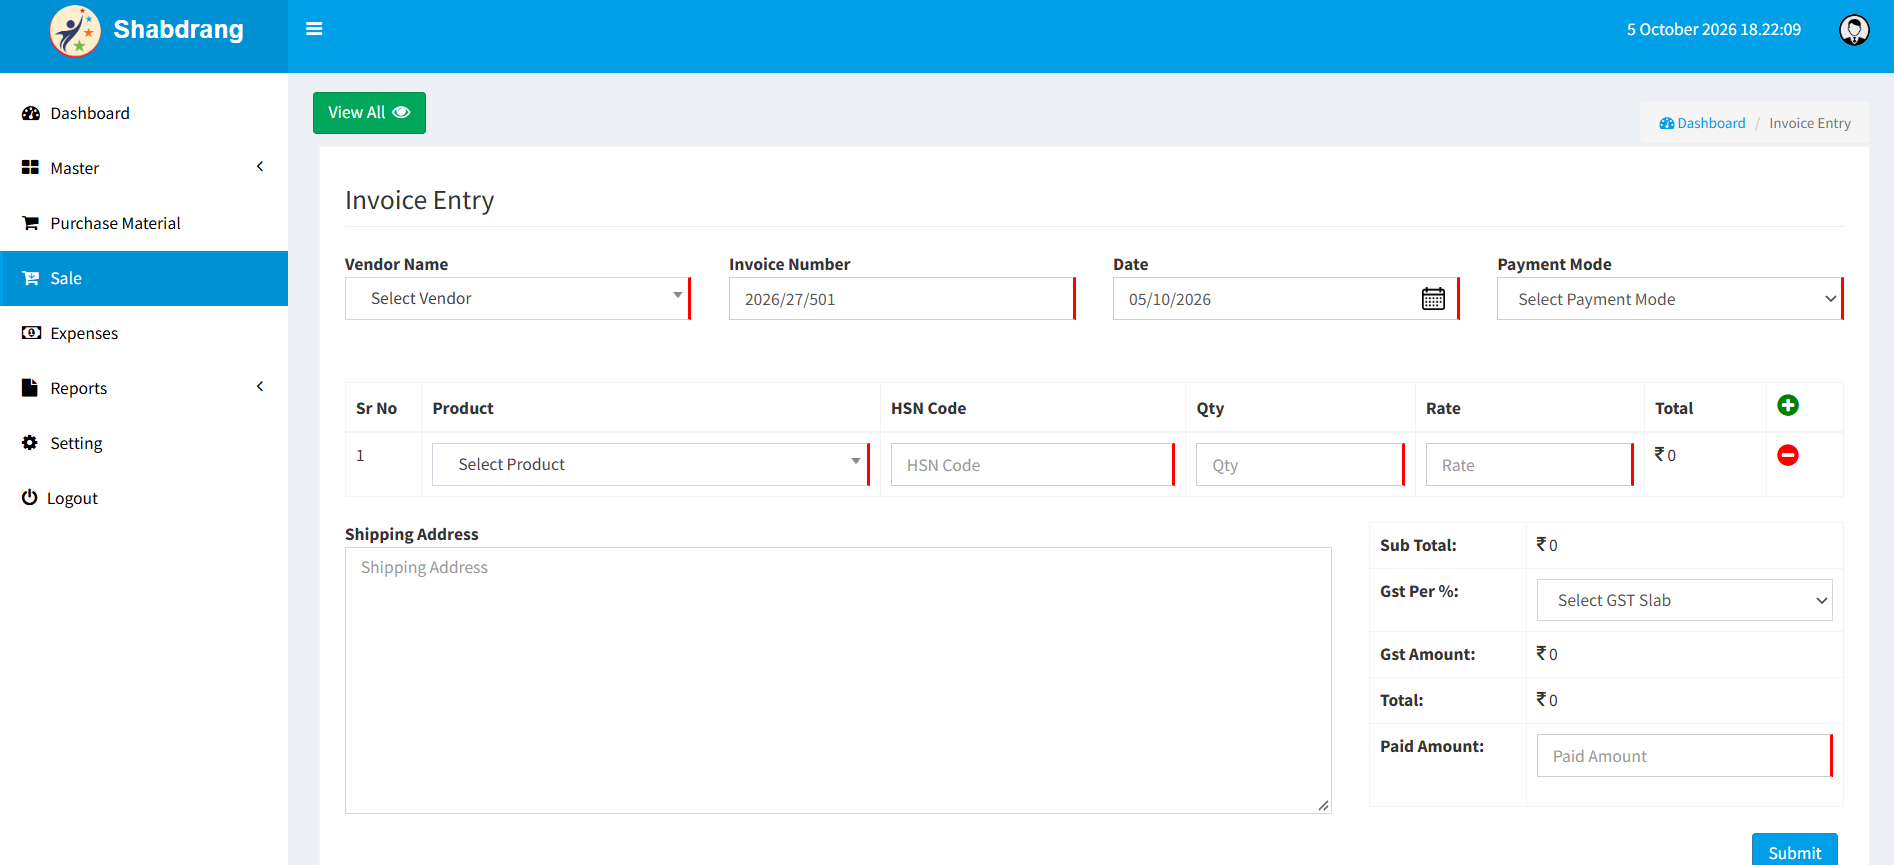The image size is (1894, 865).
Task: Expand the Master submenu chevron
Action: 260,167
